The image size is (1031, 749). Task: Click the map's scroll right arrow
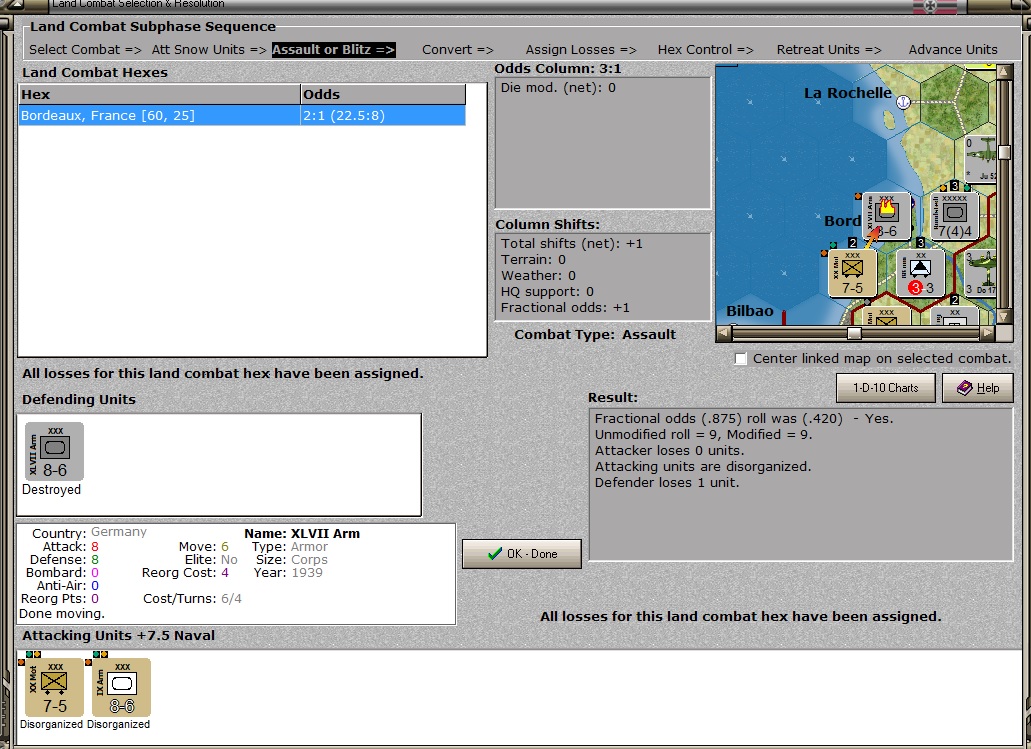coord(988,333)
